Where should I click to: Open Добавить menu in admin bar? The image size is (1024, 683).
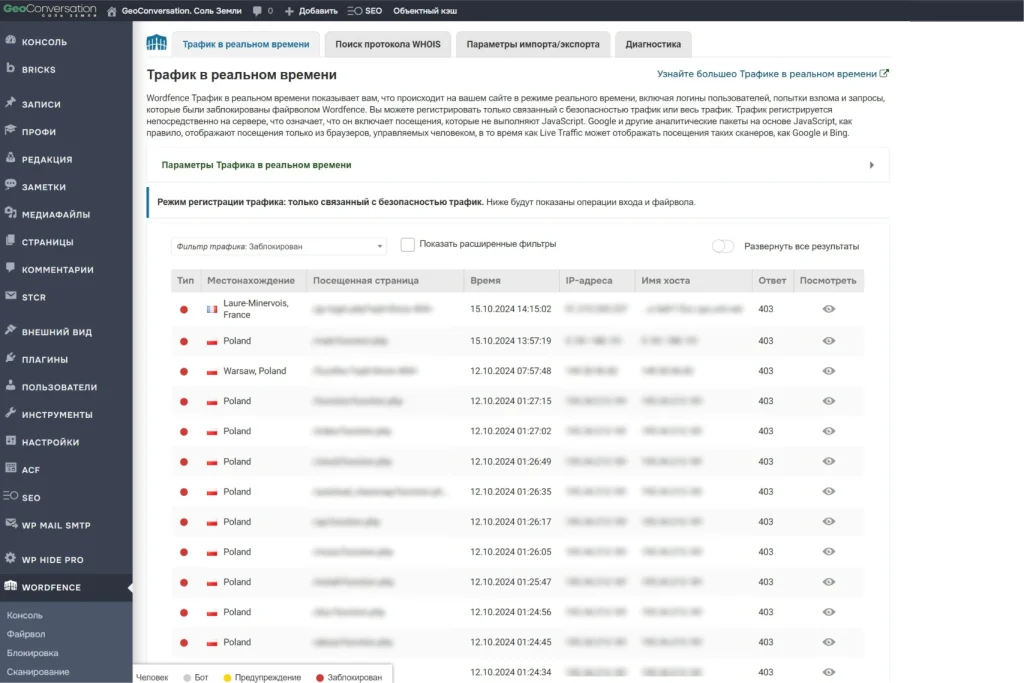[311, 11]
